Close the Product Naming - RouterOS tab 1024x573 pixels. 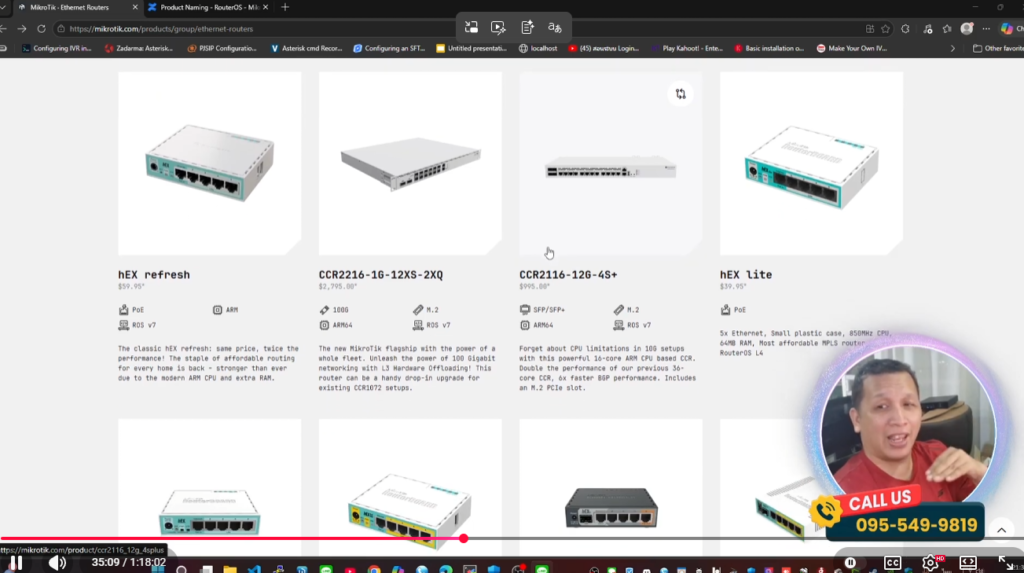(265, 7)
